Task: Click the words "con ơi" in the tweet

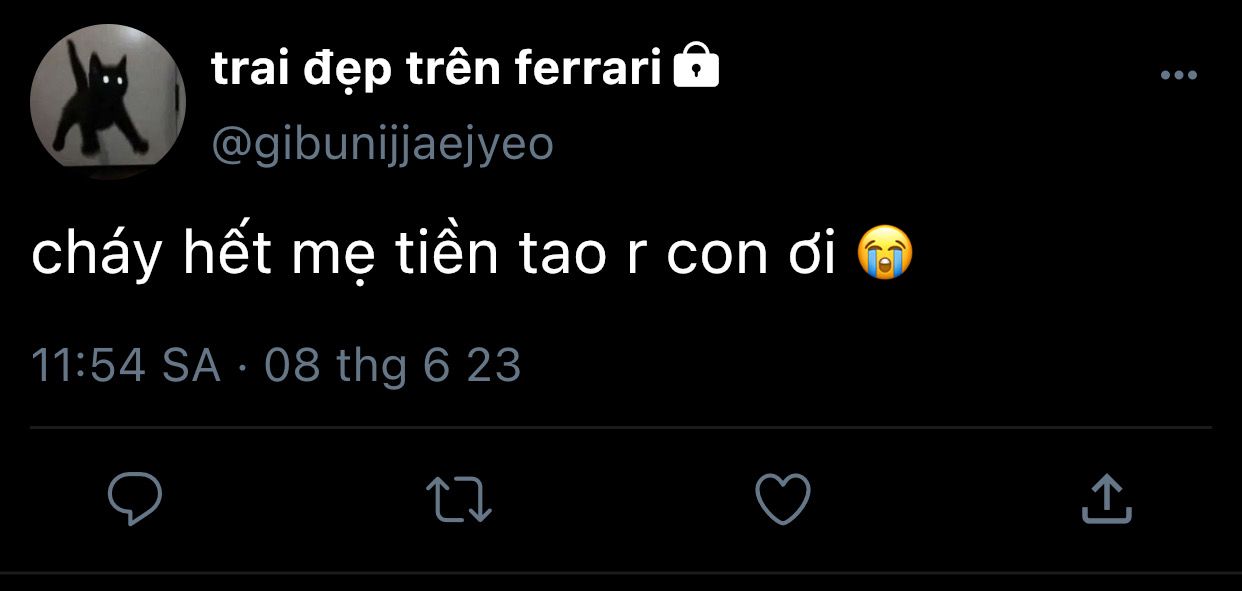Action: 751,256
